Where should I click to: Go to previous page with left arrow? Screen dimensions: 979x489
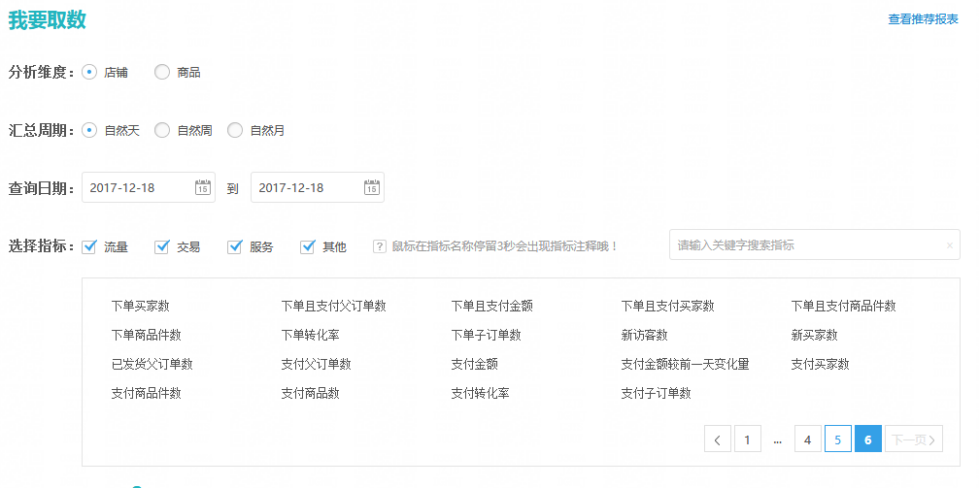click(x=717, y=439)
